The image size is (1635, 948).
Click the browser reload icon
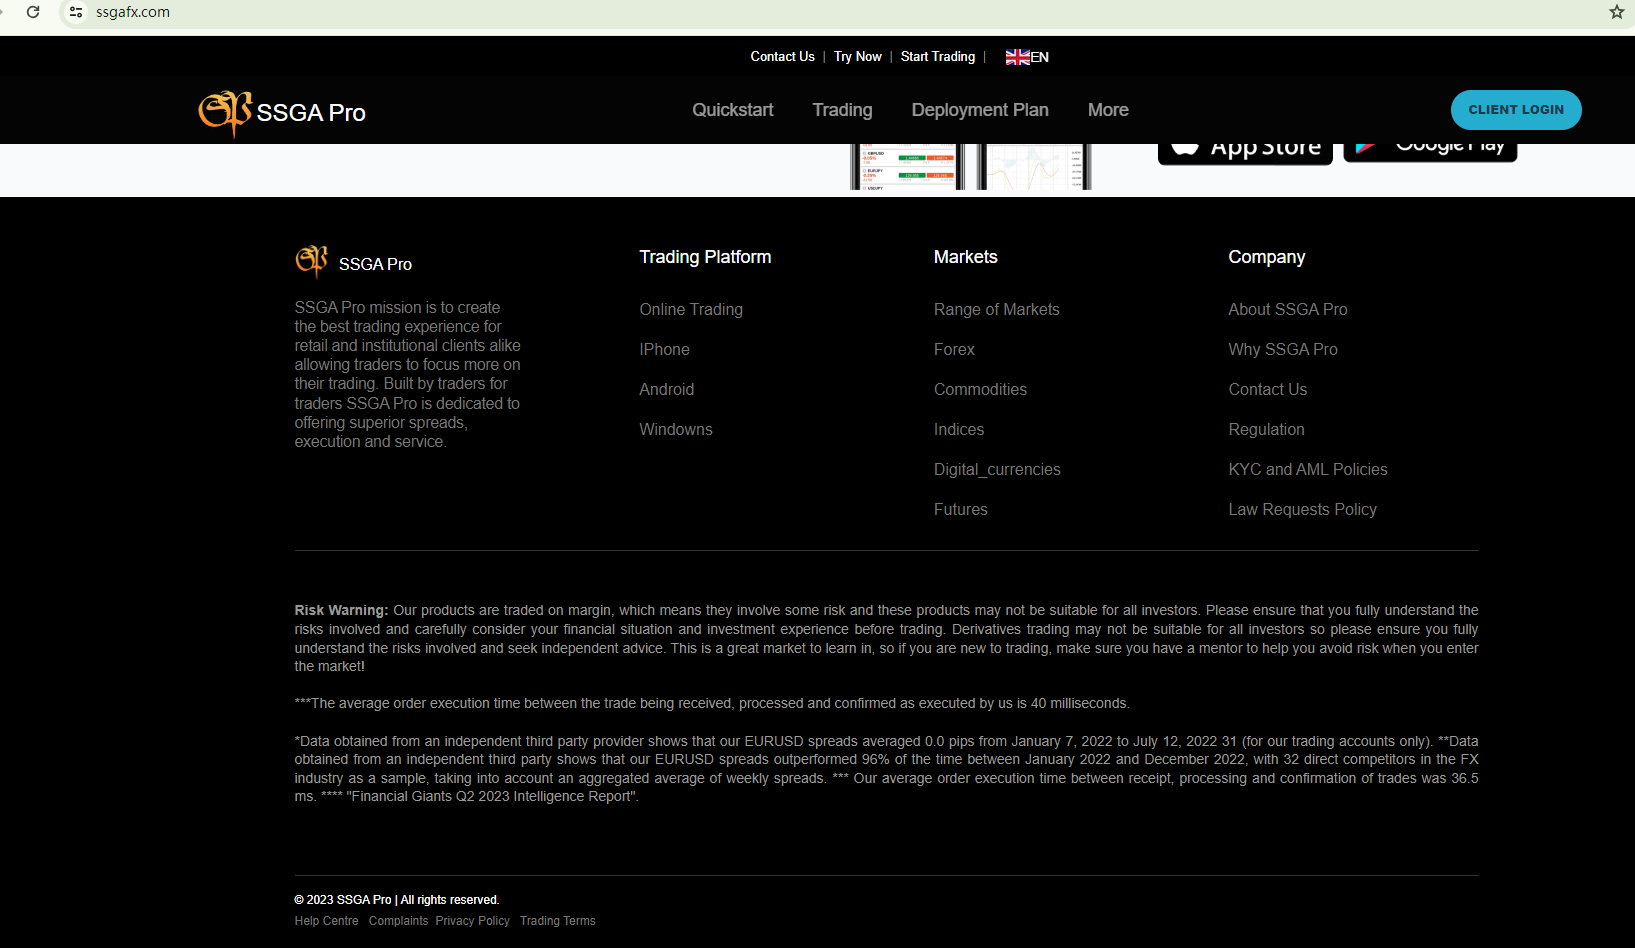[x=33, y=12]
